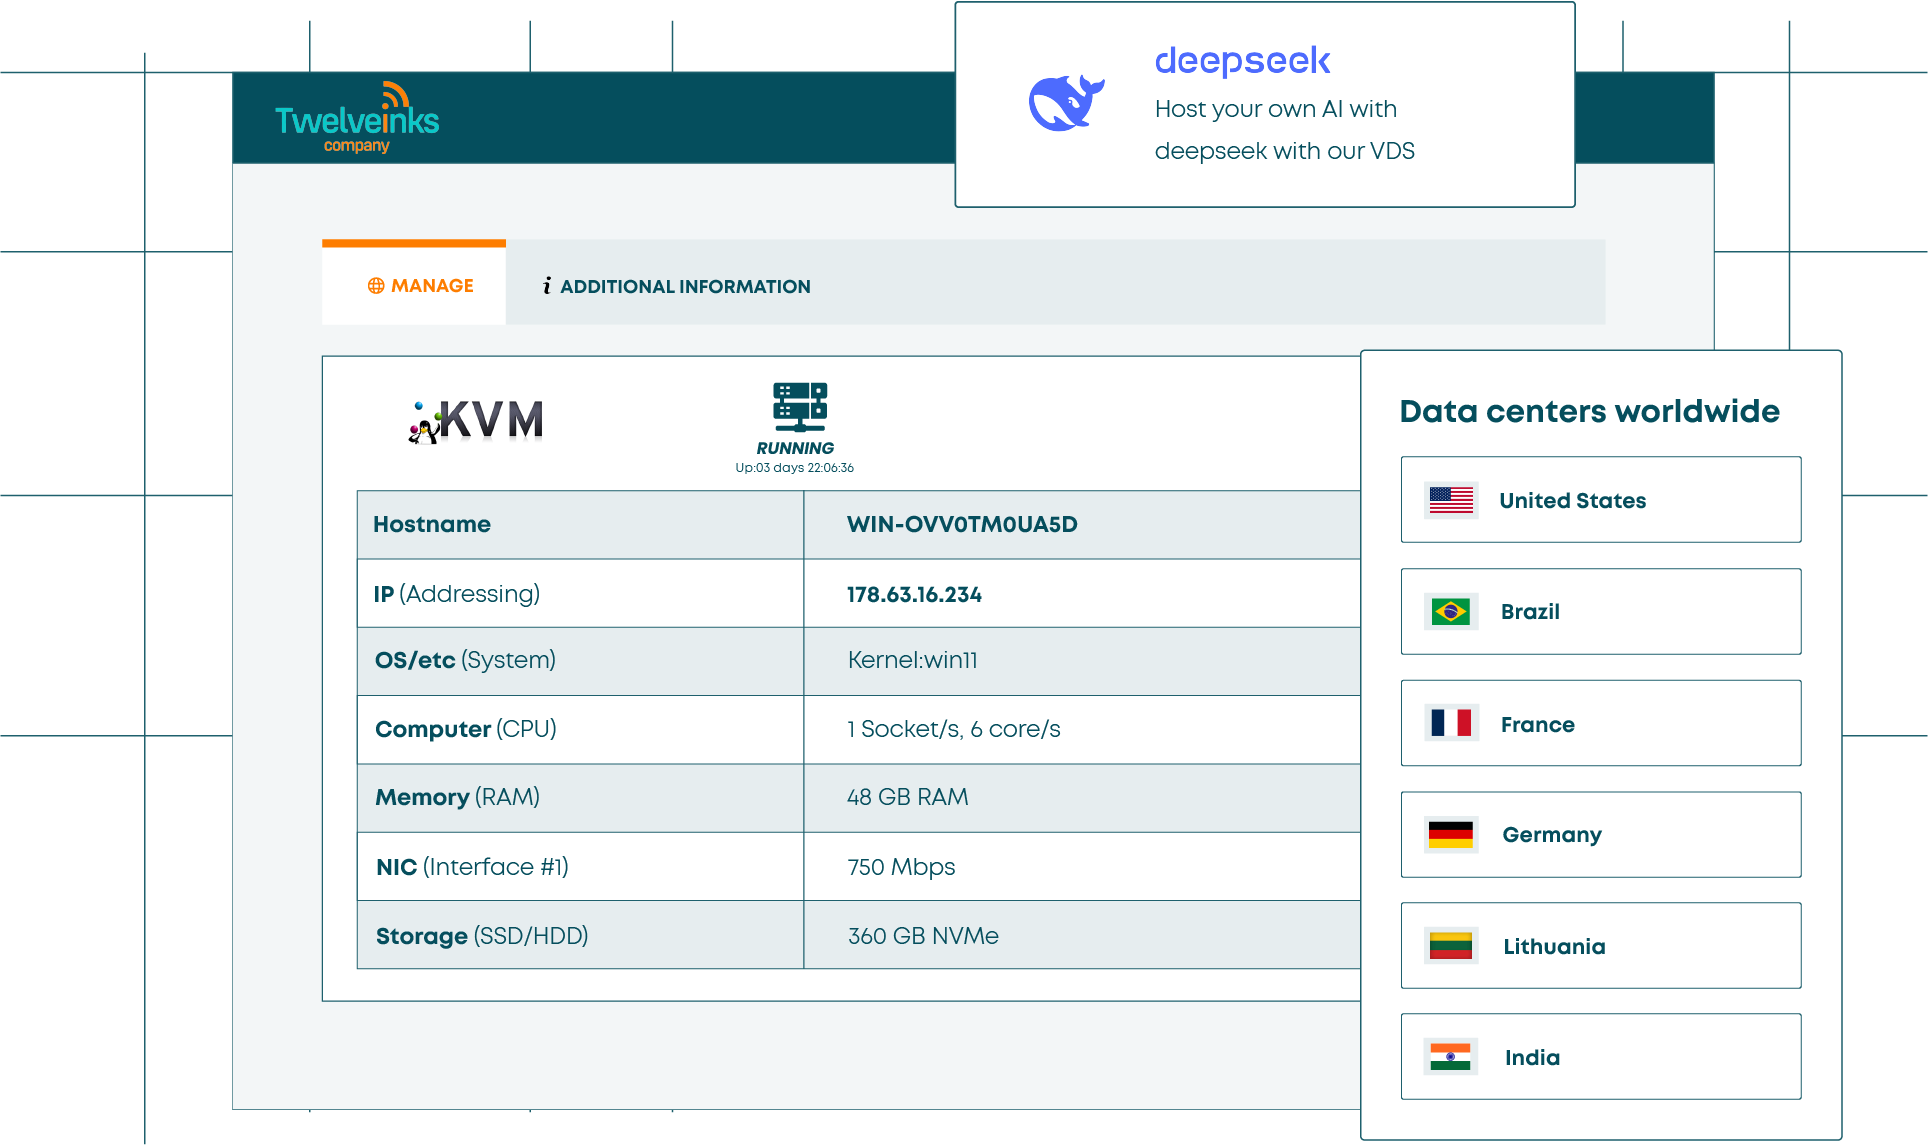Click the Lithuania flag icon
The width and height of the screenshot is (1928, 1145).
pyautogui.click(x=1451, y=946)
